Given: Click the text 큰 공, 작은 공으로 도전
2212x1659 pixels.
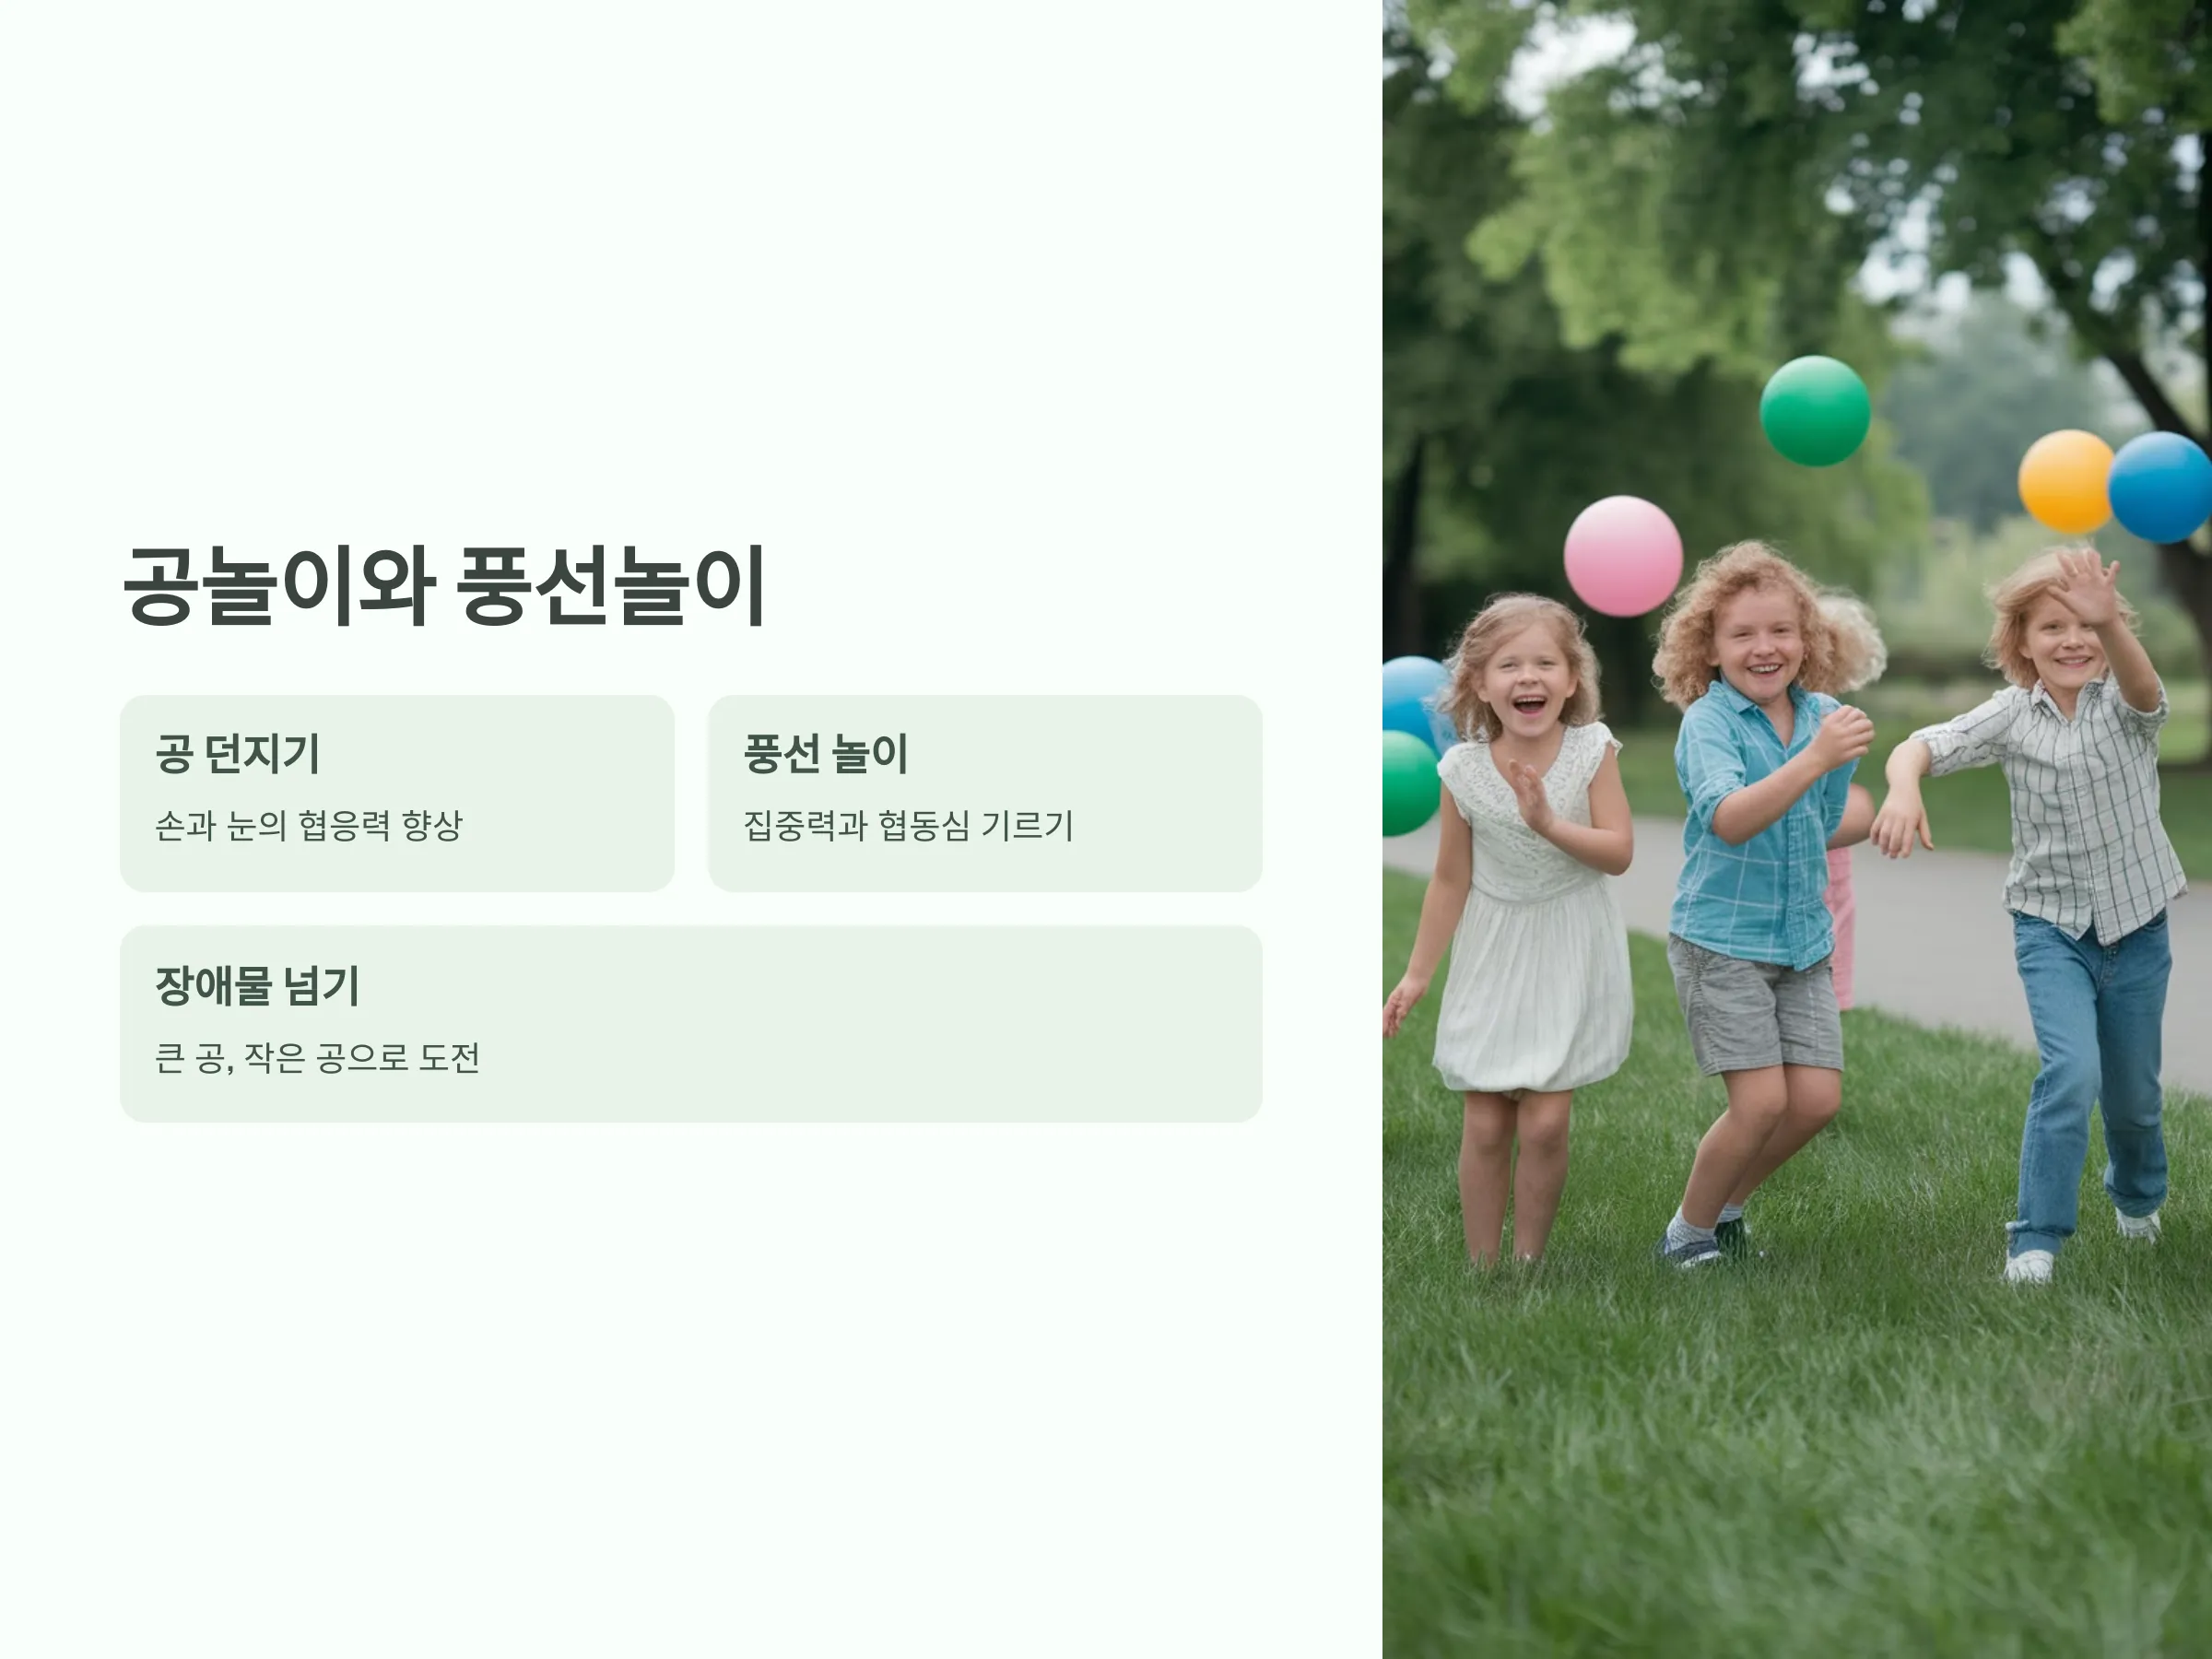Looking at the screenshot, I should tap(318, 1058).
